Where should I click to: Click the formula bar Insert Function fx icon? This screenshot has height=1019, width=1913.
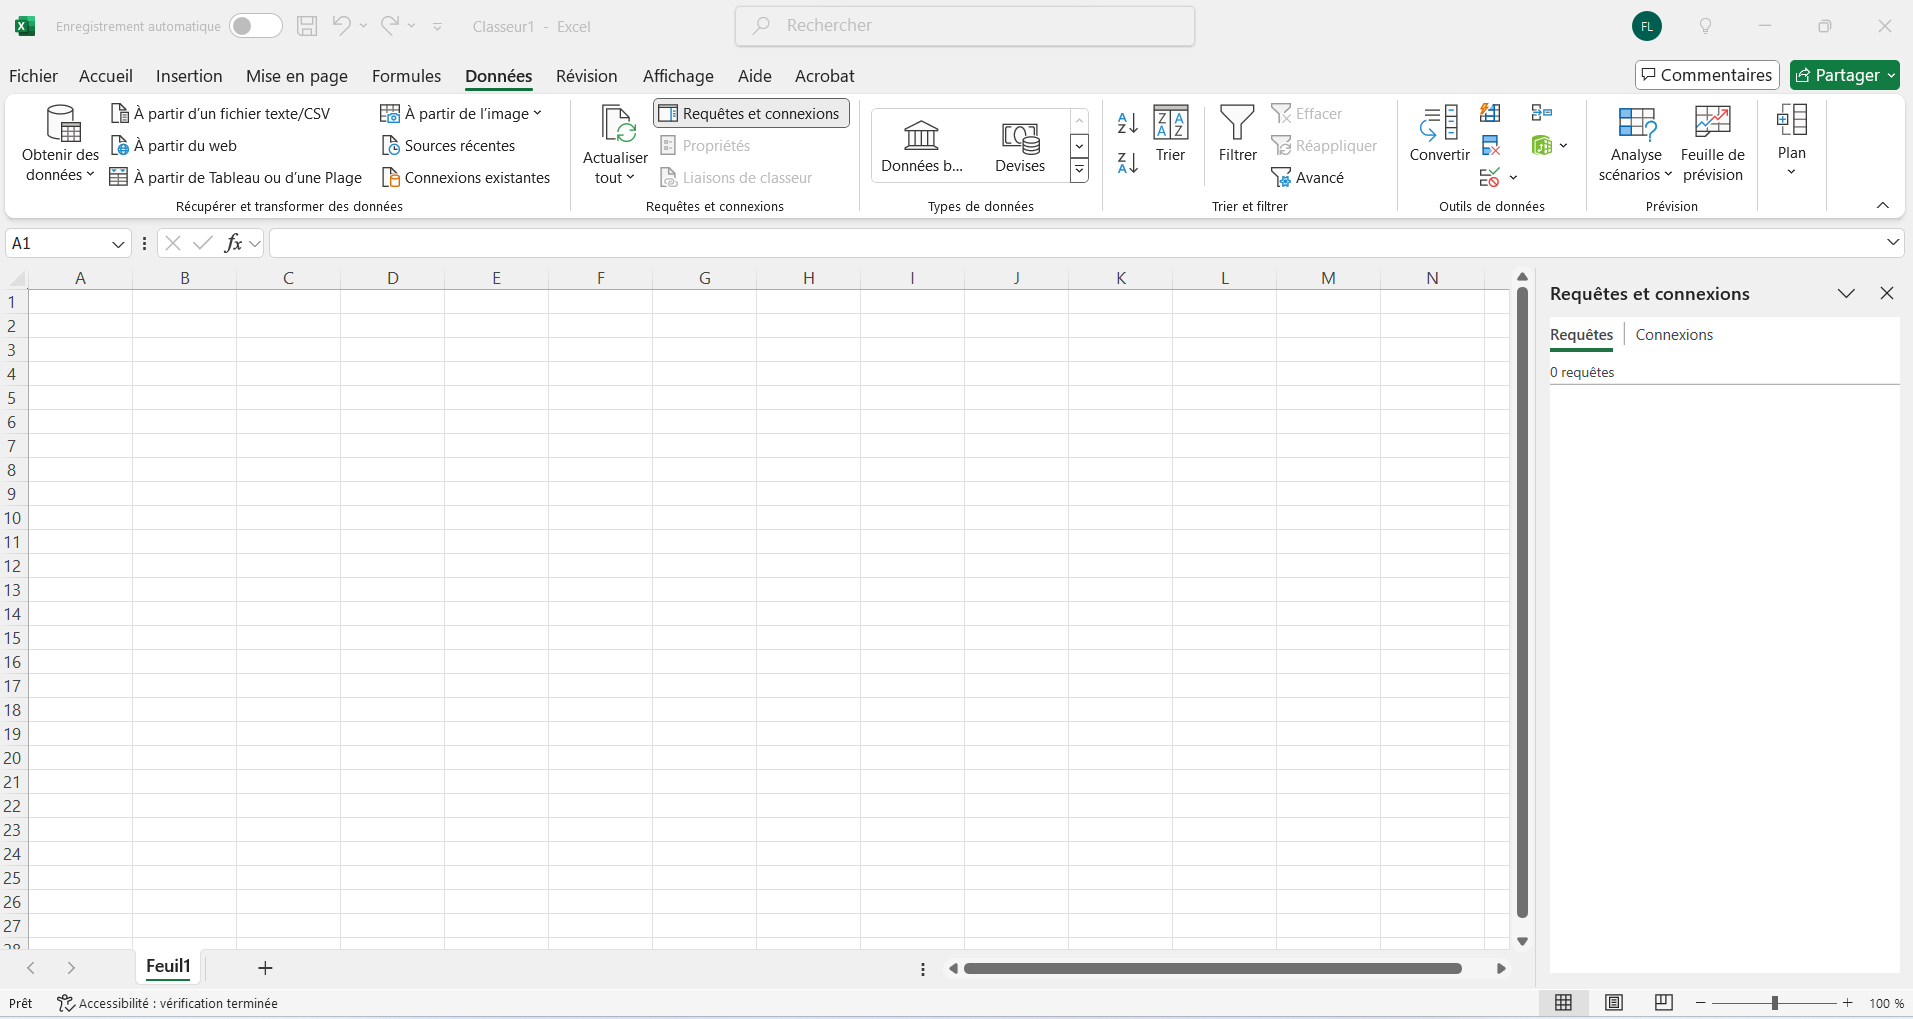(x=233, y=243)
